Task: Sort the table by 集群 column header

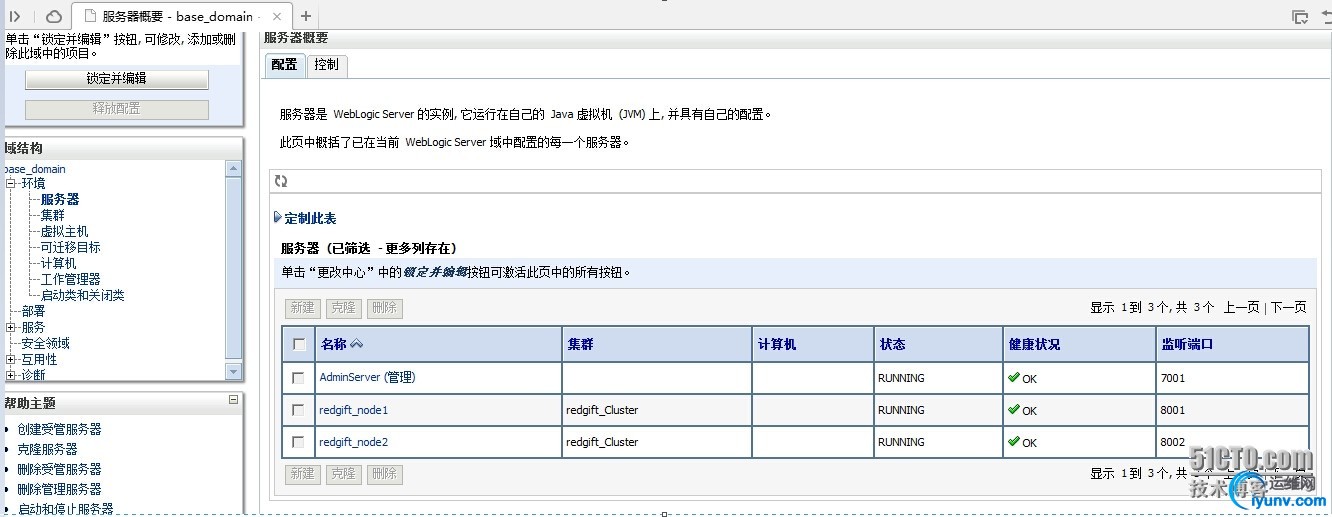Action: click(x=579, y=344)
